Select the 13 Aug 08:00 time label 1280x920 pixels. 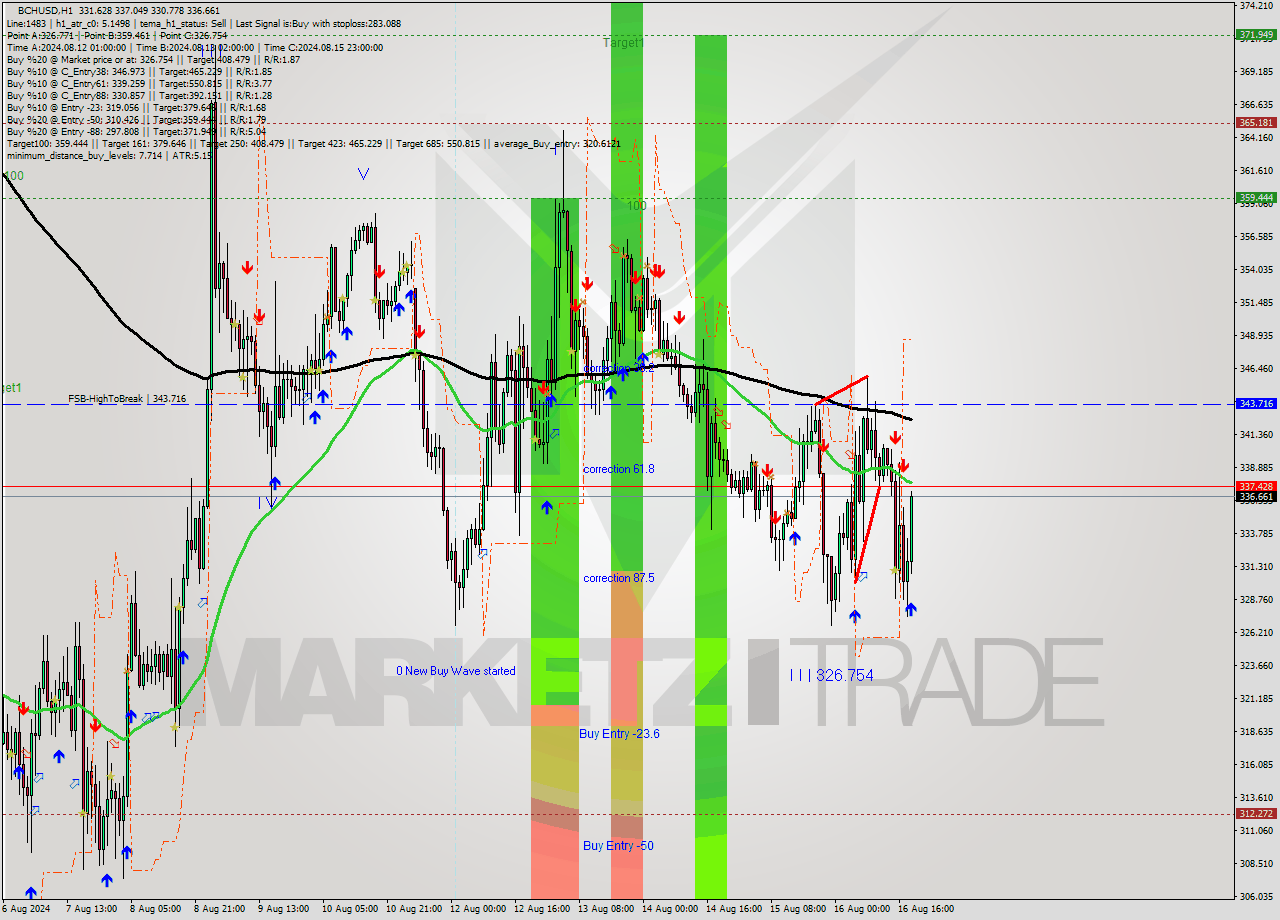605,909
